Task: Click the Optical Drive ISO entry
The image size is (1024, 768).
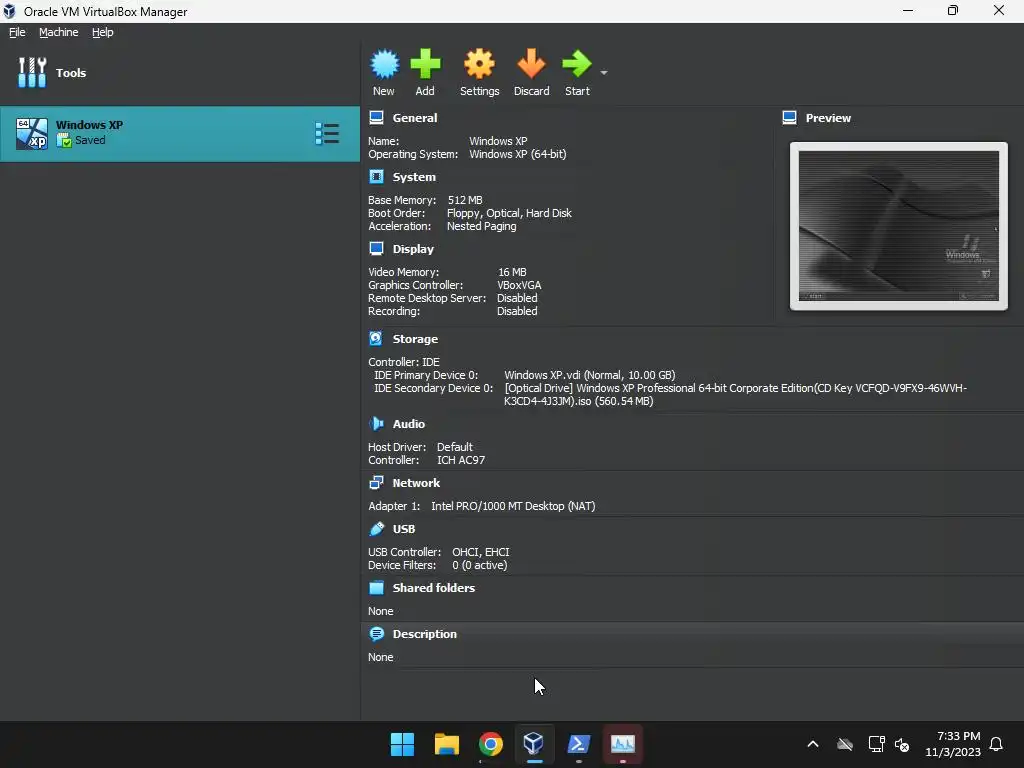Action: [735, 394]
